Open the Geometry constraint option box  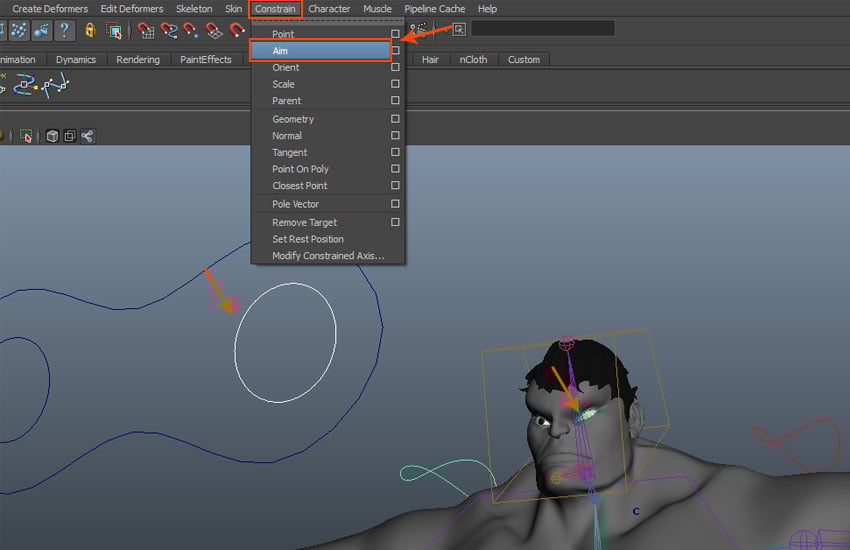pyautogui.click(x=395, y=119)
